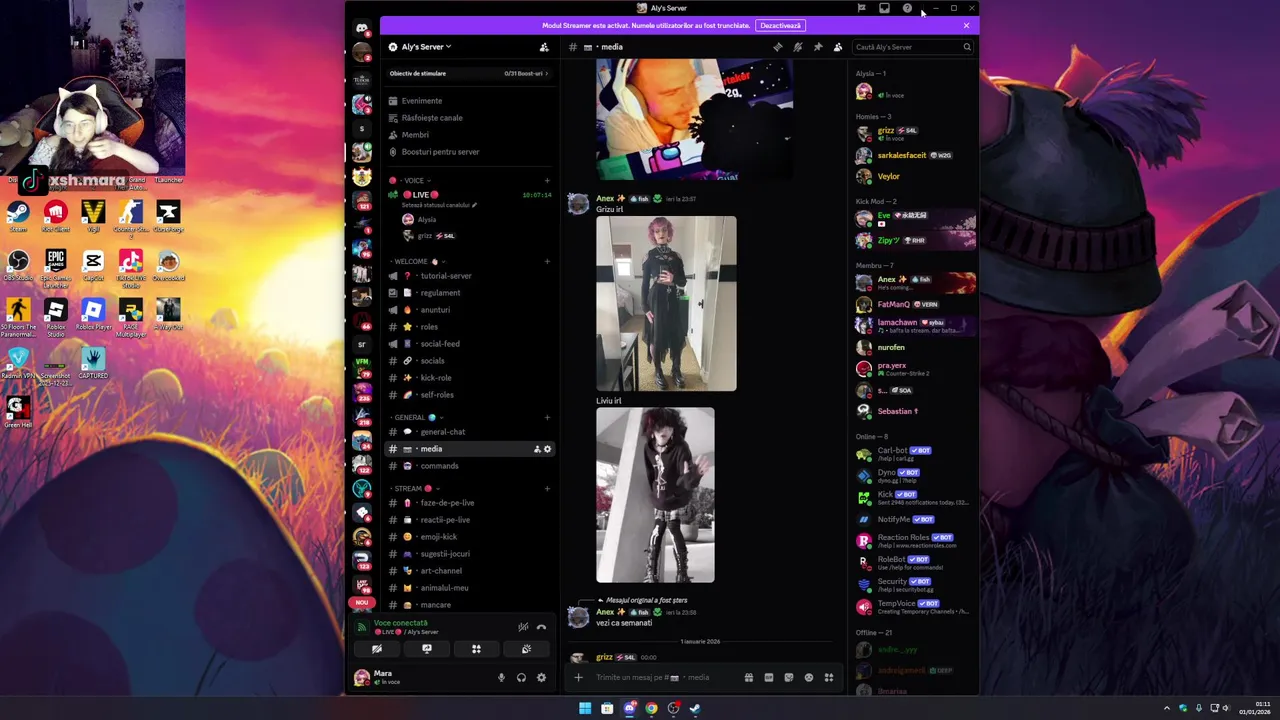Click the search field Caută Aly's Server
This screenshot has height=720, width=1280.
point(912,47)
